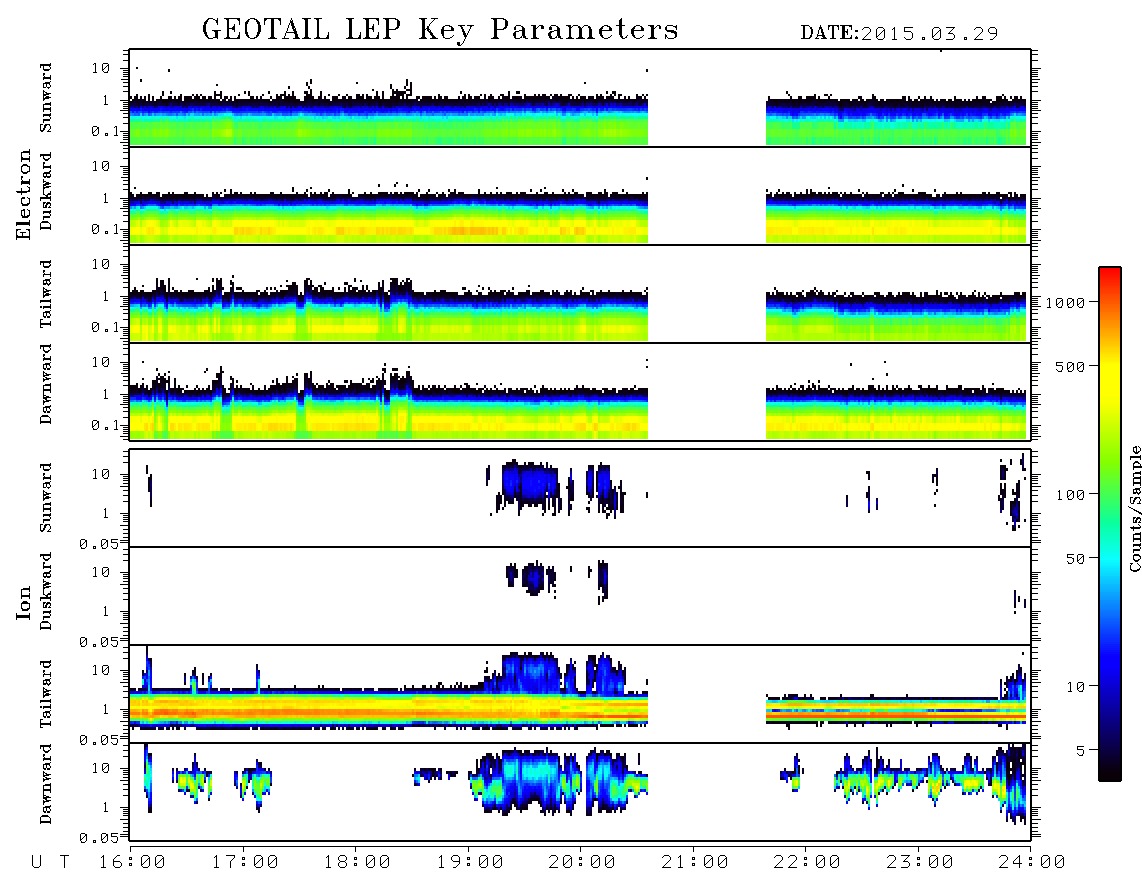The height and width of the screenshot is (880, 1142).
Task: Select the Electron Dawnward axis label
Action: pyautogui.click(x=46, y=384)
